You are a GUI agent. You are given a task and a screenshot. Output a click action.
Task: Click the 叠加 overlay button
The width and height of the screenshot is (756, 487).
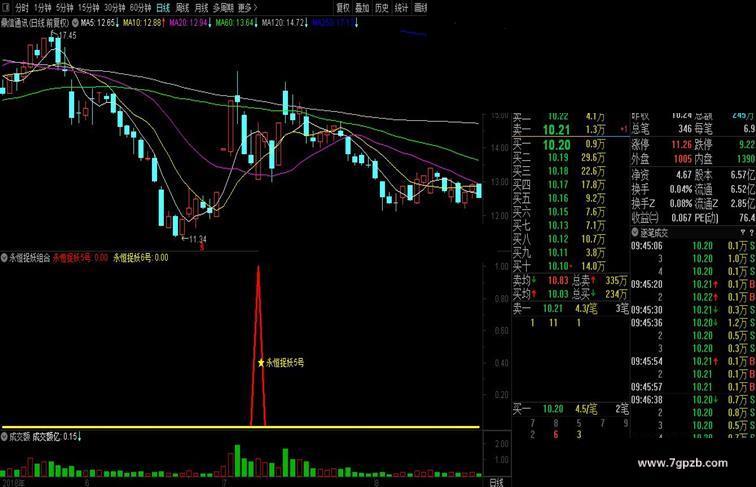(x=362, y=8)
